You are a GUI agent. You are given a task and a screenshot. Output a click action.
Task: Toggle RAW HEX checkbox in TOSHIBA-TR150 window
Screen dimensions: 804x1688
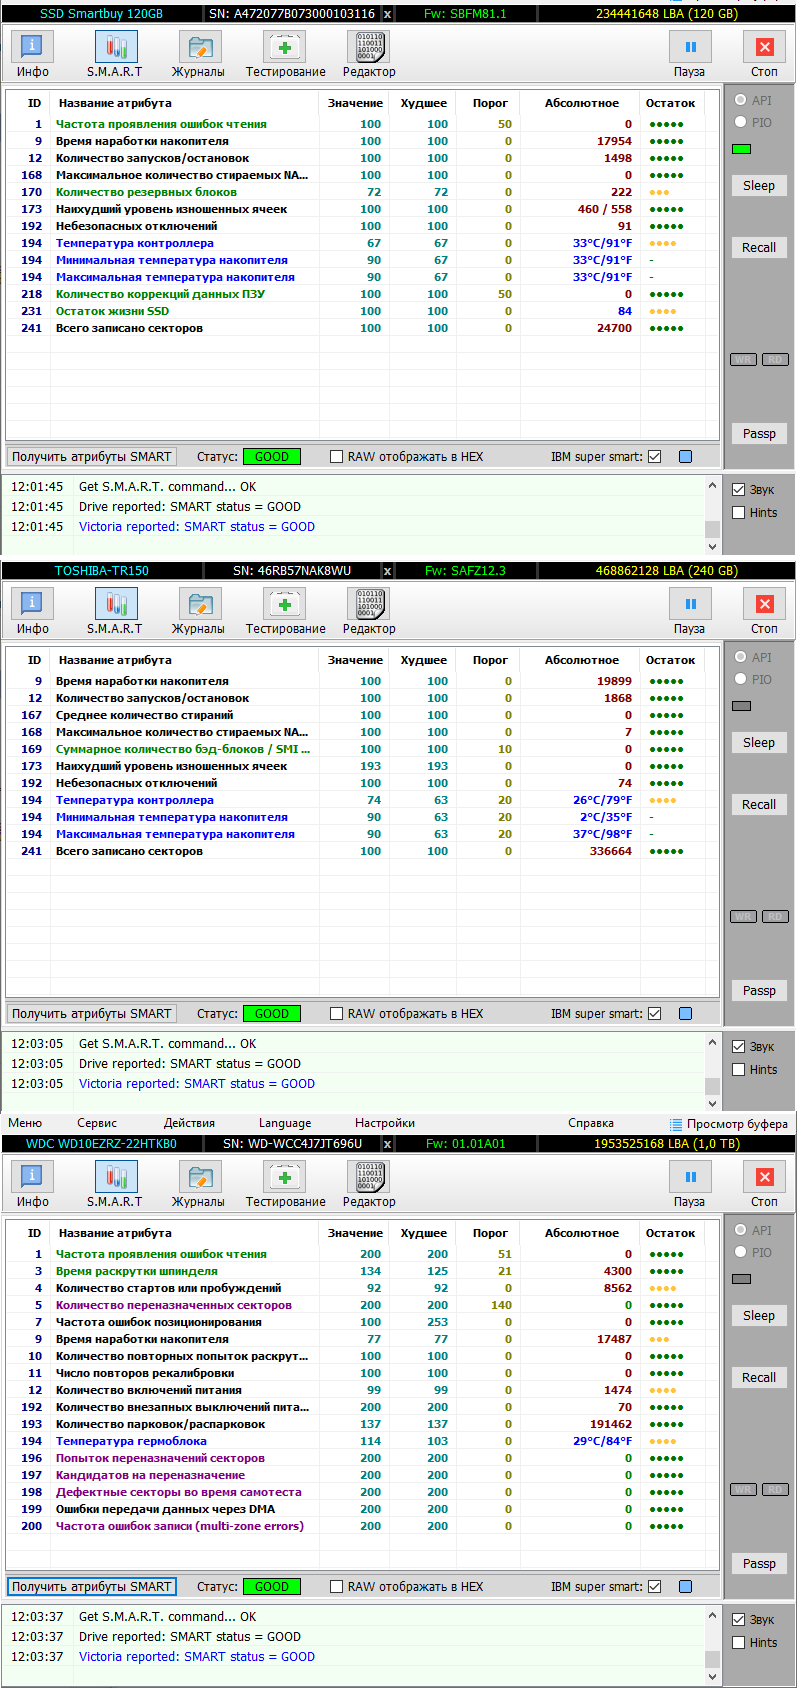[337, 1014]
